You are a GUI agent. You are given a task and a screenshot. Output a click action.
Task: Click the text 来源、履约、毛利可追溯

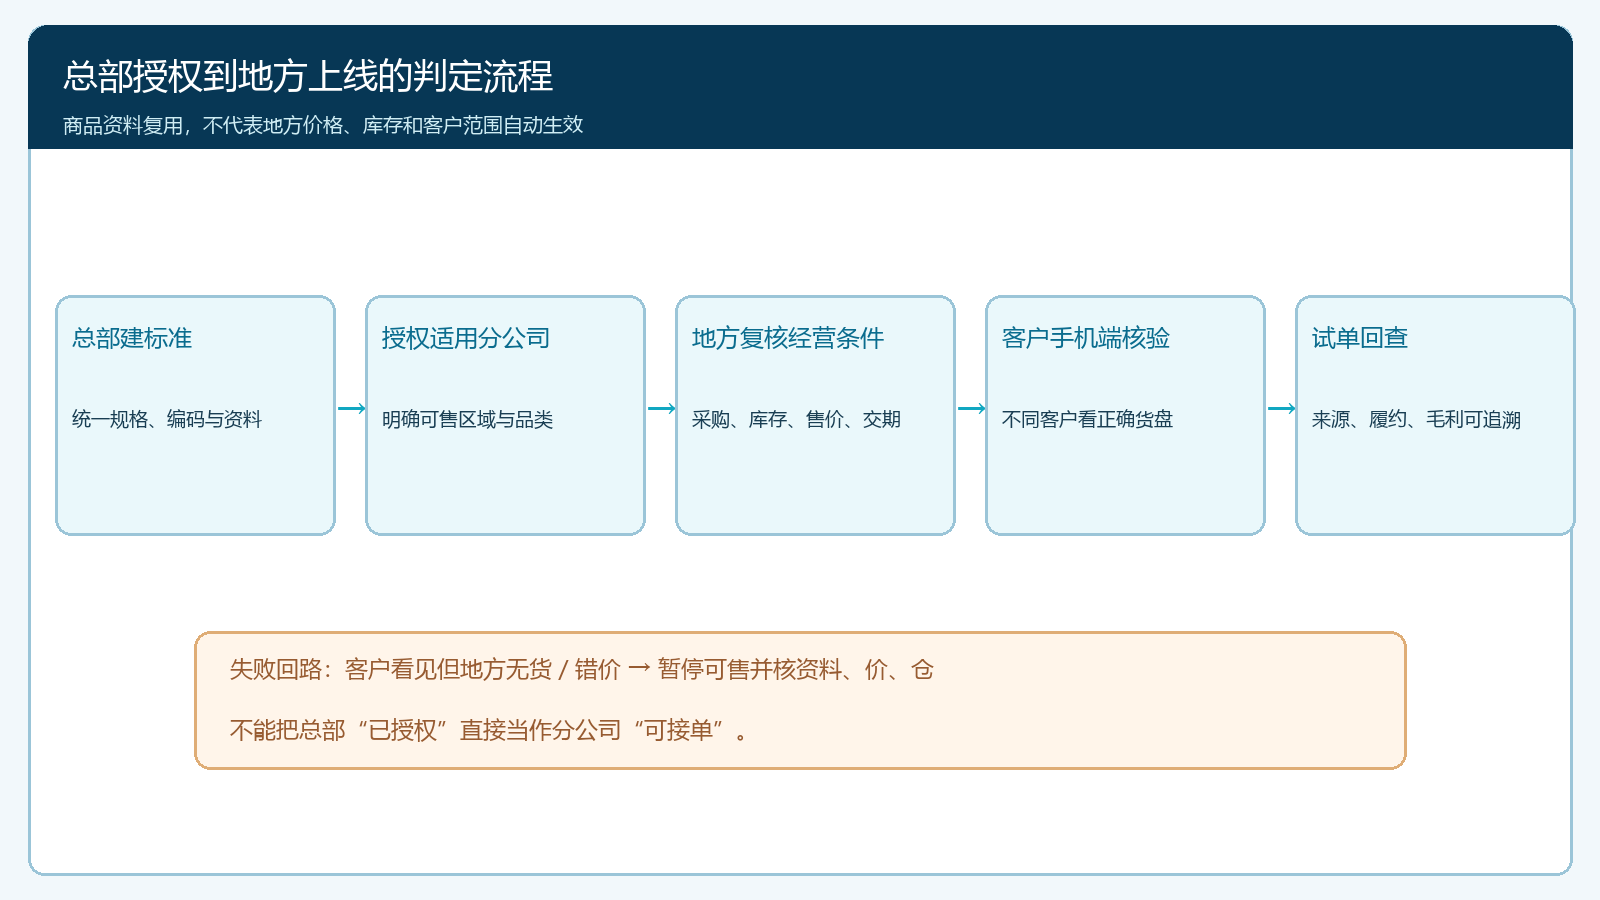tap(1417, 419)
